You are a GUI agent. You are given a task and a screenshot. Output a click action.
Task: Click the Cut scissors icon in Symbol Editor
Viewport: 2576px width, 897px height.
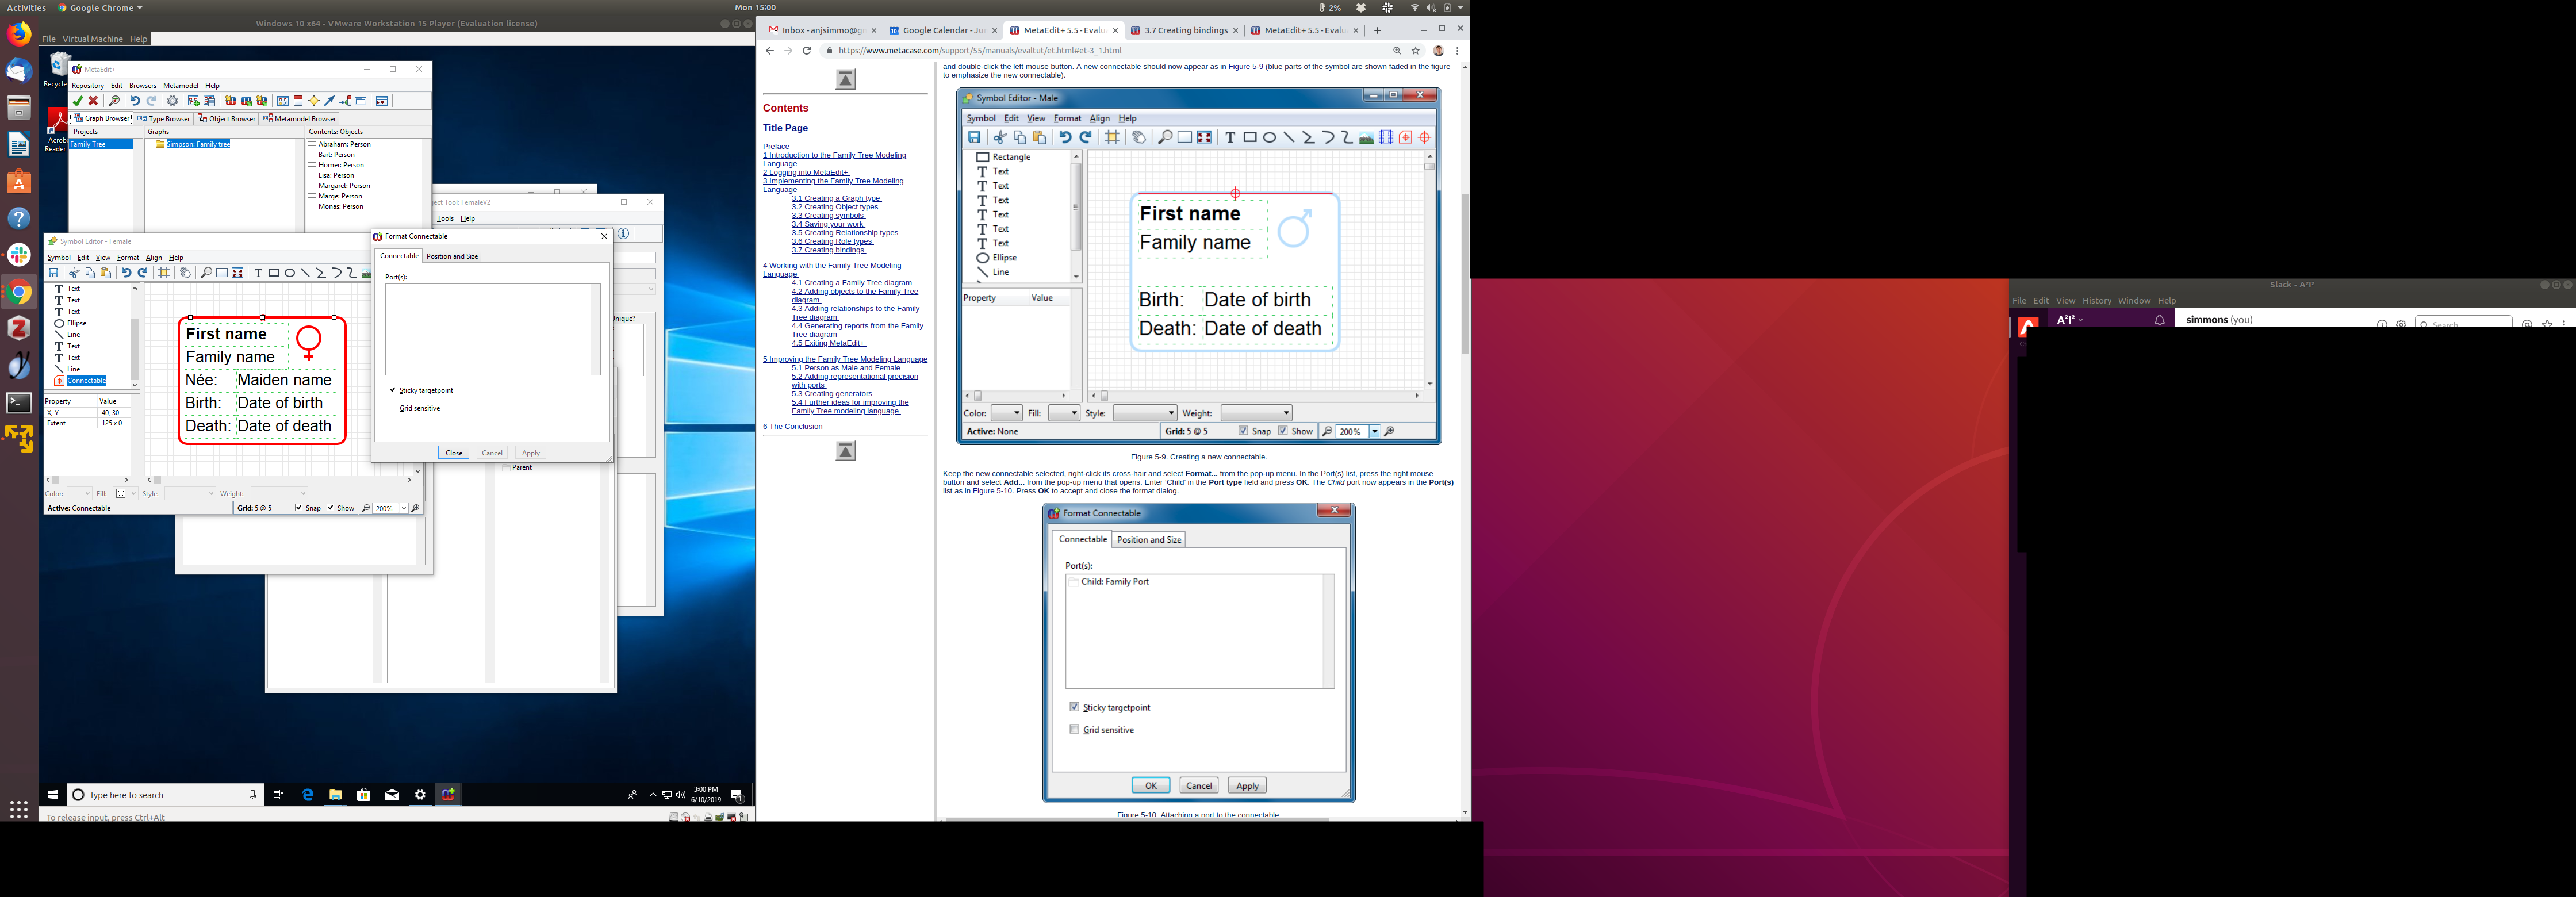[74, 273]
